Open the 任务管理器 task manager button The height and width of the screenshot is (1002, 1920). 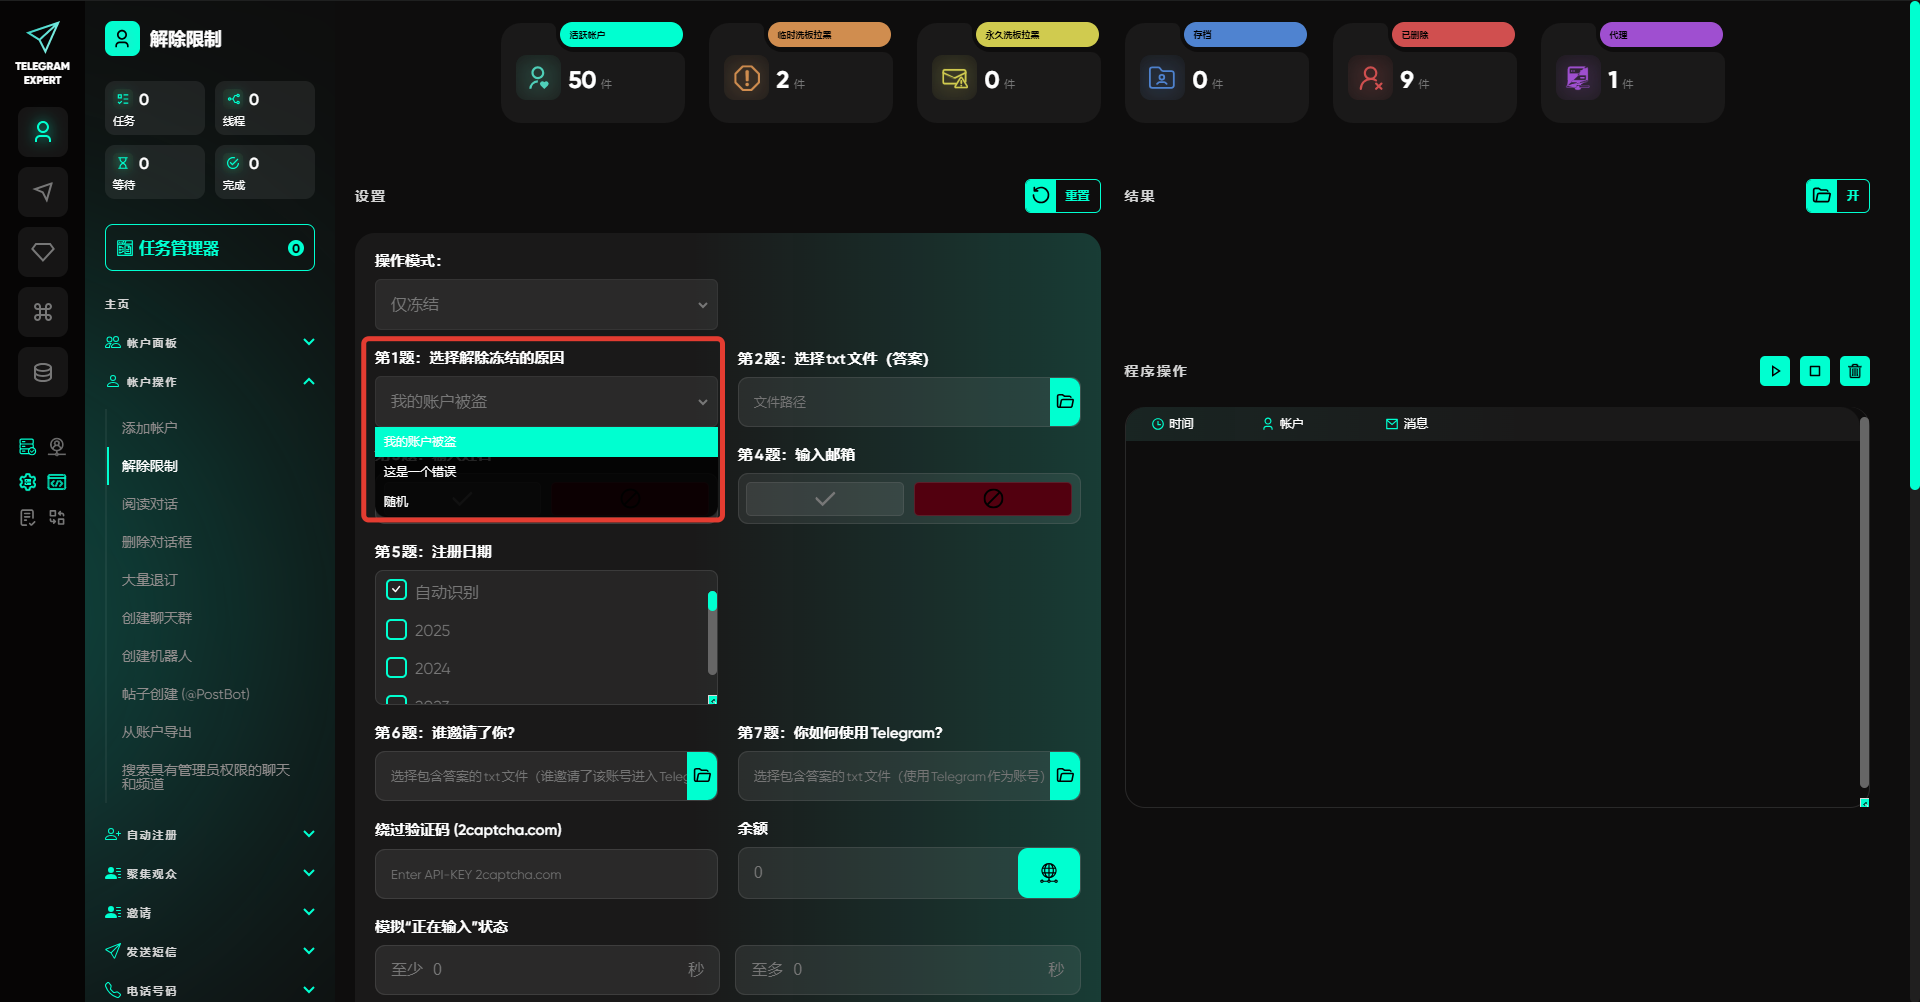(x=210, y=248)
